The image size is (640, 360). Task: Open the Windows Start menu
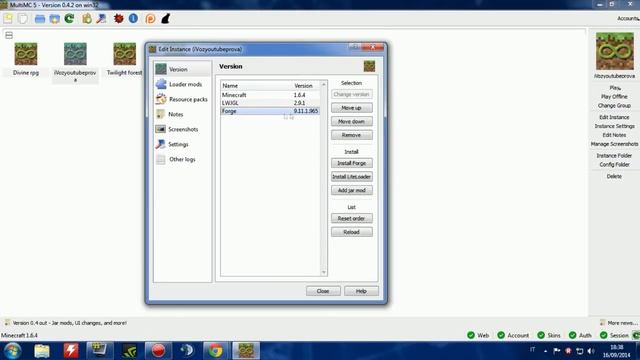click(13, 351)
